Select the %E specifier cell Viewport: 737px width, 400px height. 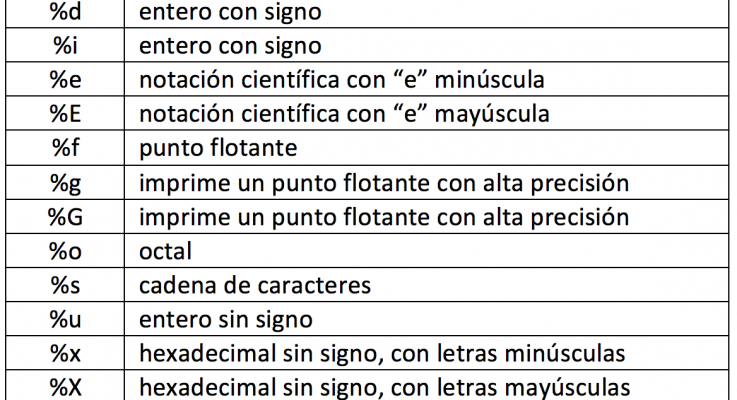pyautogui.click(x=65, y=113)
